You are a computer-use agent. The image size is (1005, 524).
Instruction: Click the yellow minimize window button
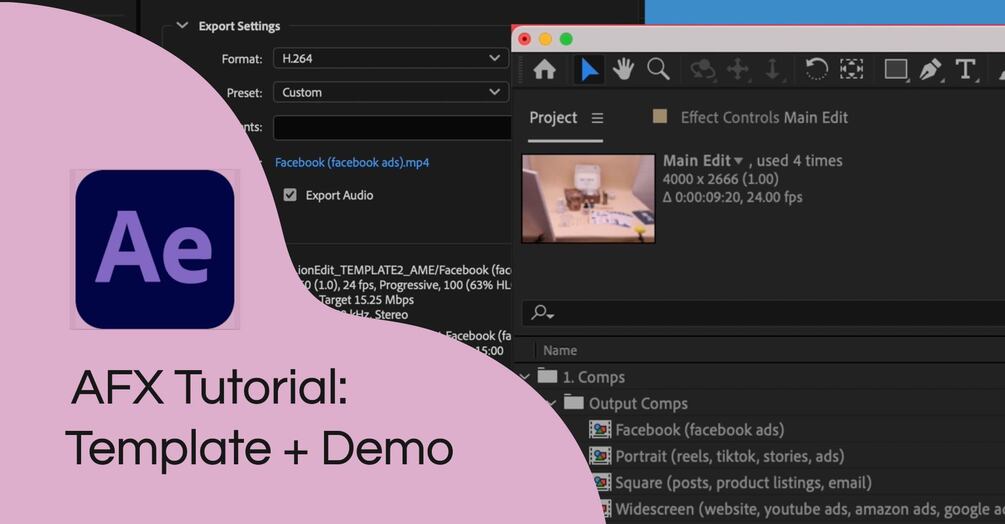545,39
